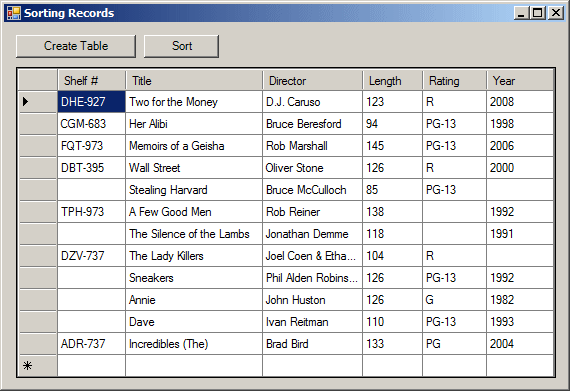This screenshot has height=391, width=570.
Task: Click the Title column header
Action: click(x=194, y=80)
